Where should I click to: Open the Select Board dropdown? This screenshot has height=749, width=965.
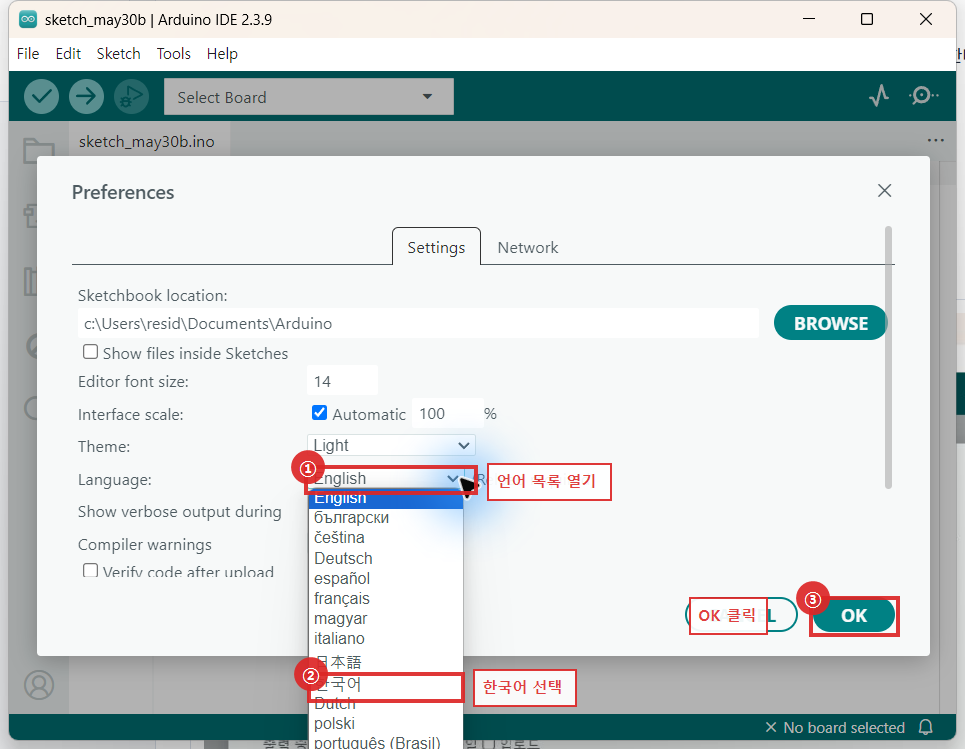click(309, 97)
